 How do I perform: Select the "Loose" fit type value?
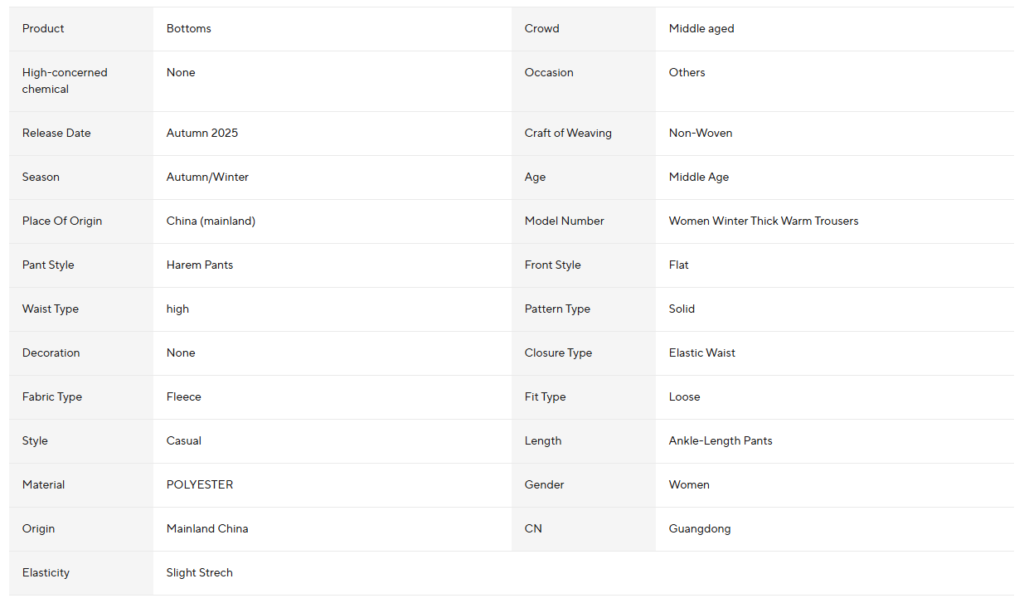pos(684,397)
